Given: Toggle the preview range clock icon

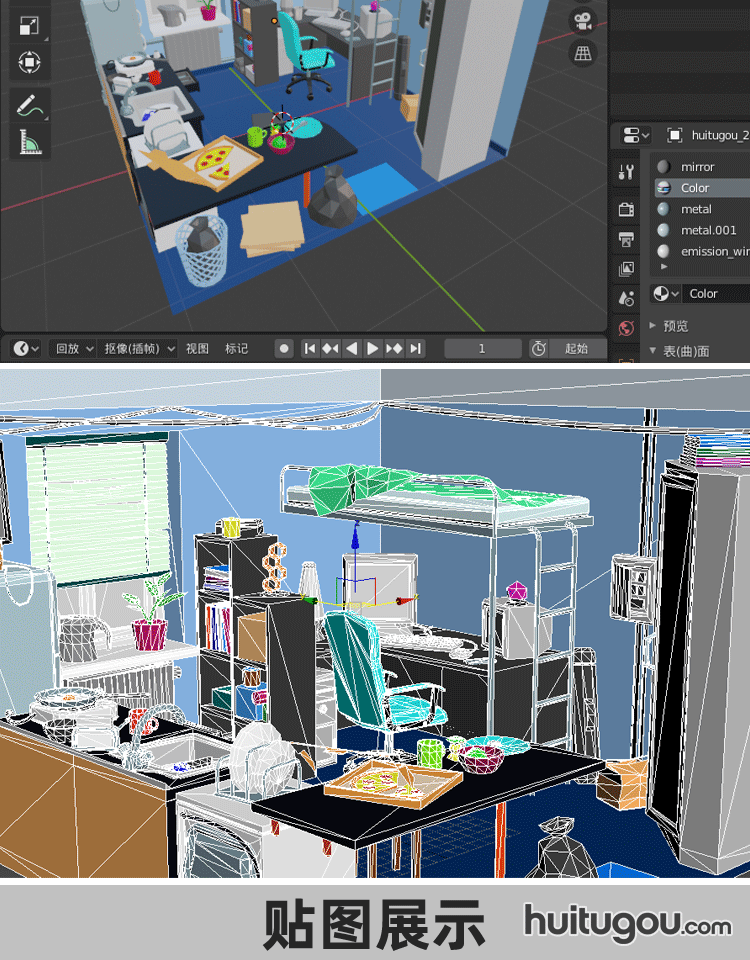Looking at the screenshot, I should (539, 348).
